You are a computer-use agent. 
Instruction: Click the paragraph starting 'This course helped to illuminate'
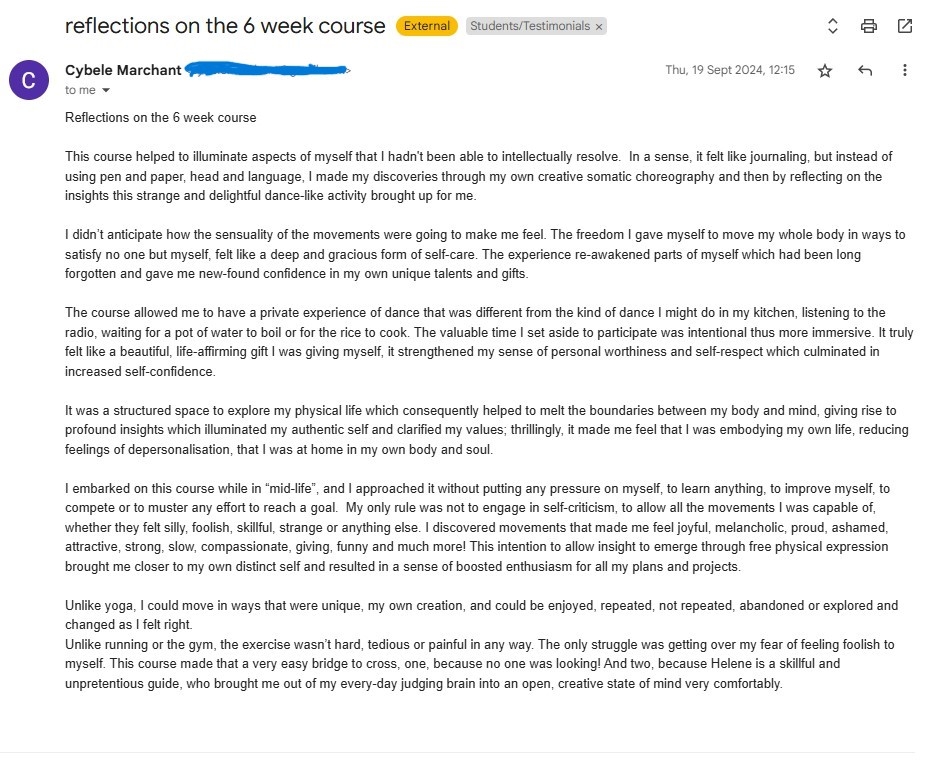[478, 176]
